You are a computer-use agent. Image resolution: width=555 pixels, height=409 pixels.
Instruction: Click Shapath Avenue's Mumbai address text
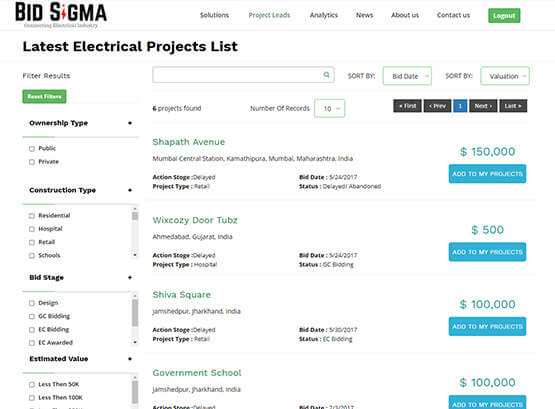tap(253, 159)
